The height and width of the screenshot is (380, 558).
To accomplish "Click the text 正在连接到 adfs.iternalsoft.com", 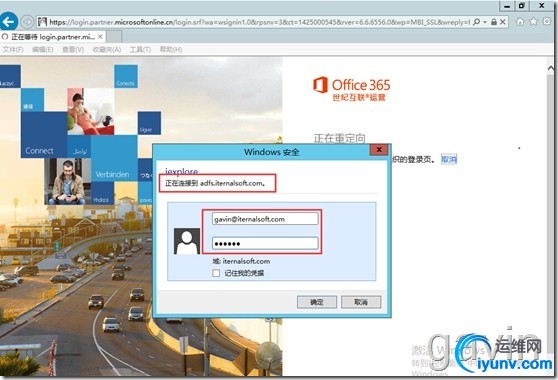I will [x=215, y=183].
